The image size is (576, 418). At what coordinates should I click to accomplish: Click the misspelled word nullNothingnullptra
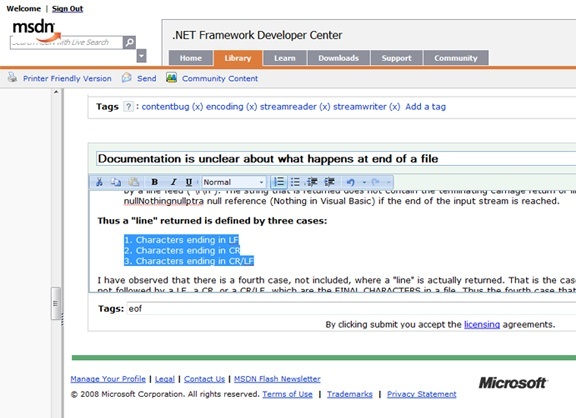click(x=163, y=201)
